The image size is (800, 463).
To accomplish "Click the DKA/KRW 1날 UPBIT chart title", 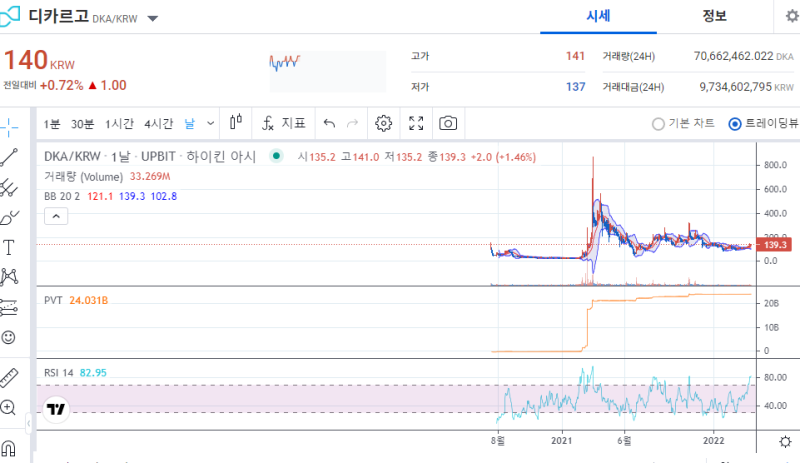I will [149, 156].
